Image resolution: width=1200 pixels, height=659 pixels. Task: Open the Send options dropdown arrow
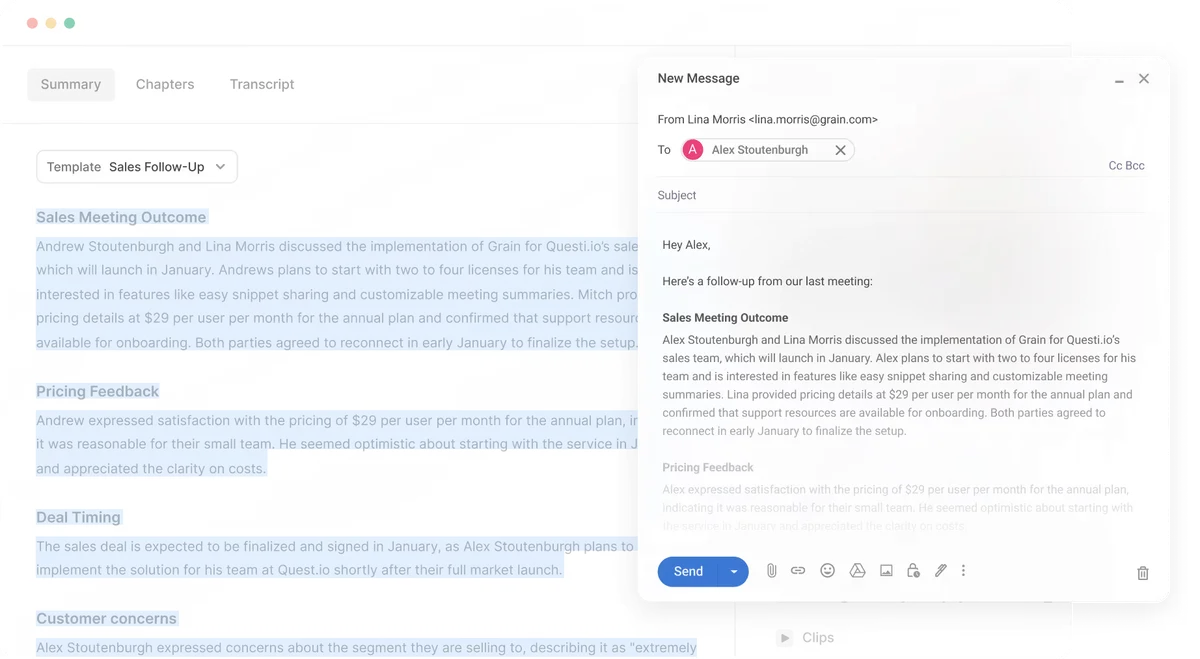733,571
